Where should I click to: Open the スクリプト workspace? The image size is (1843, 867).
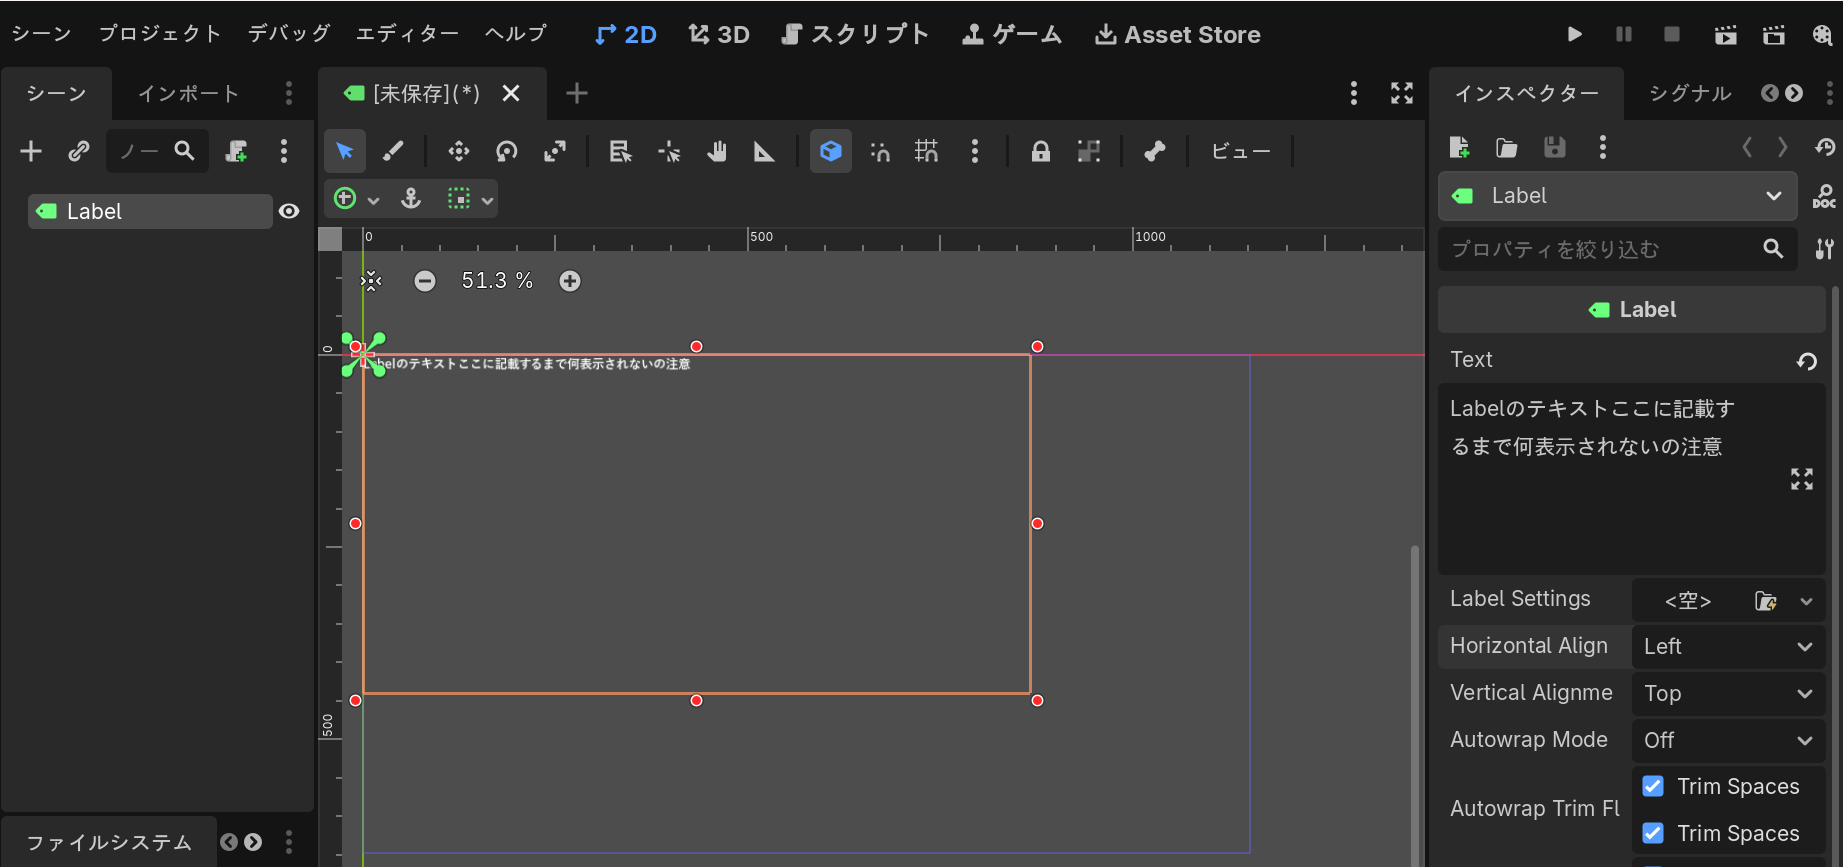tap(855, 34)
